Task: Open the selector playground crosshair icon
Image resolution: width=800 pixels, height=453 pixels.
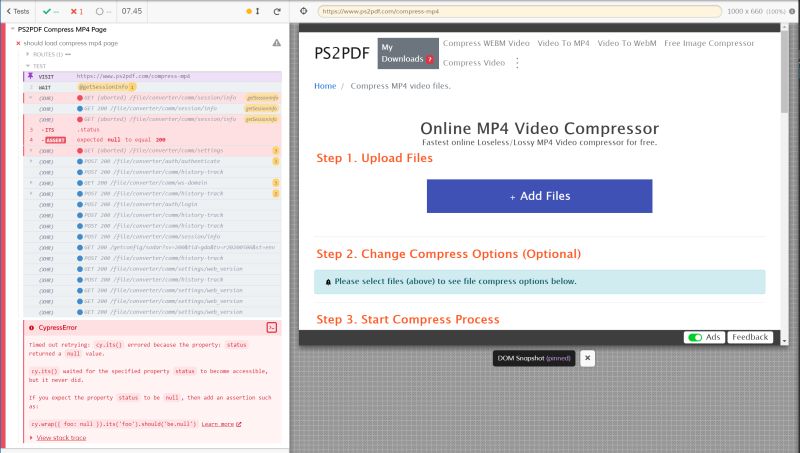Action: 304,11
